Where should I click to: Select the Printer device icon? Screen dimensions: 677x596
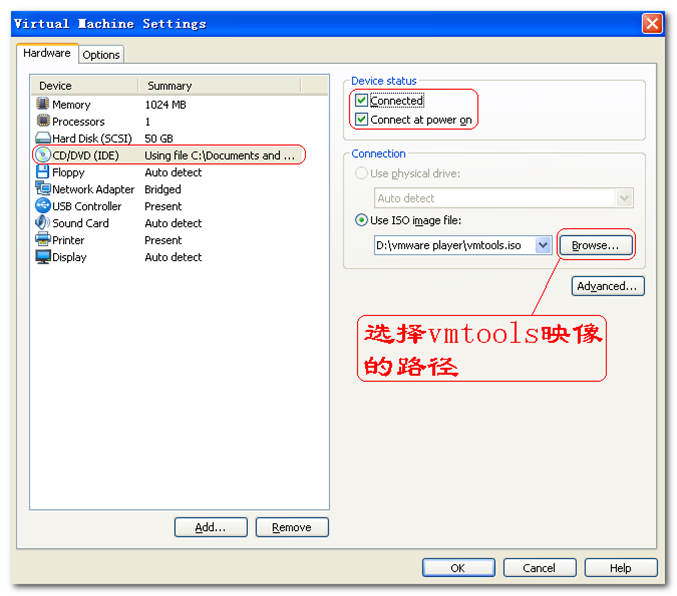[42, 239]
